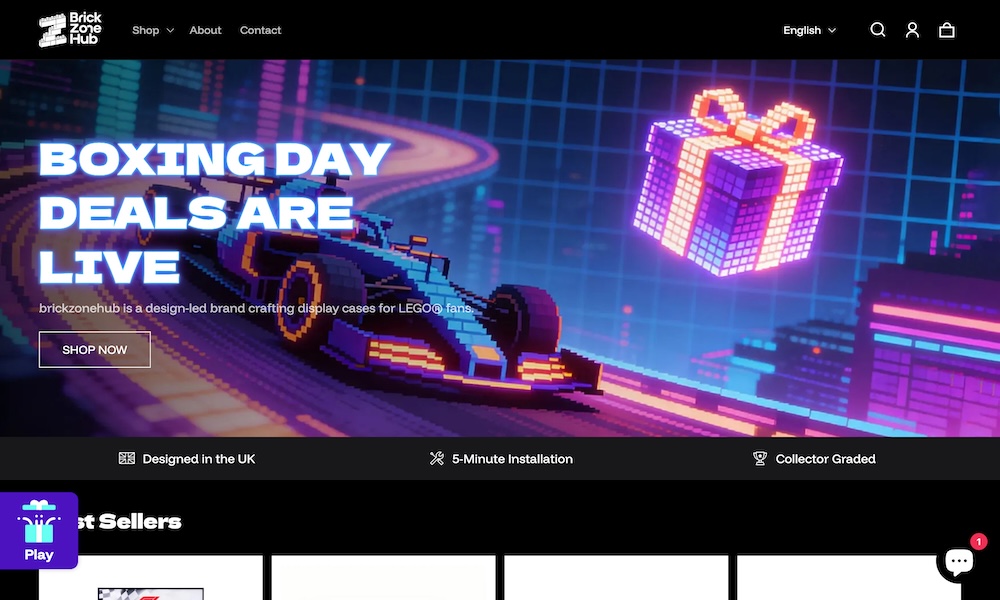Go to the About page
Screen dimensions: 1000x600
pos(205,30)
